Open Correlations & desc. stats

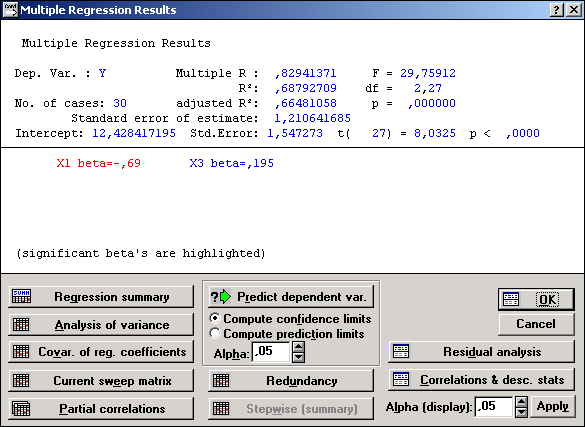pos(481,380)
